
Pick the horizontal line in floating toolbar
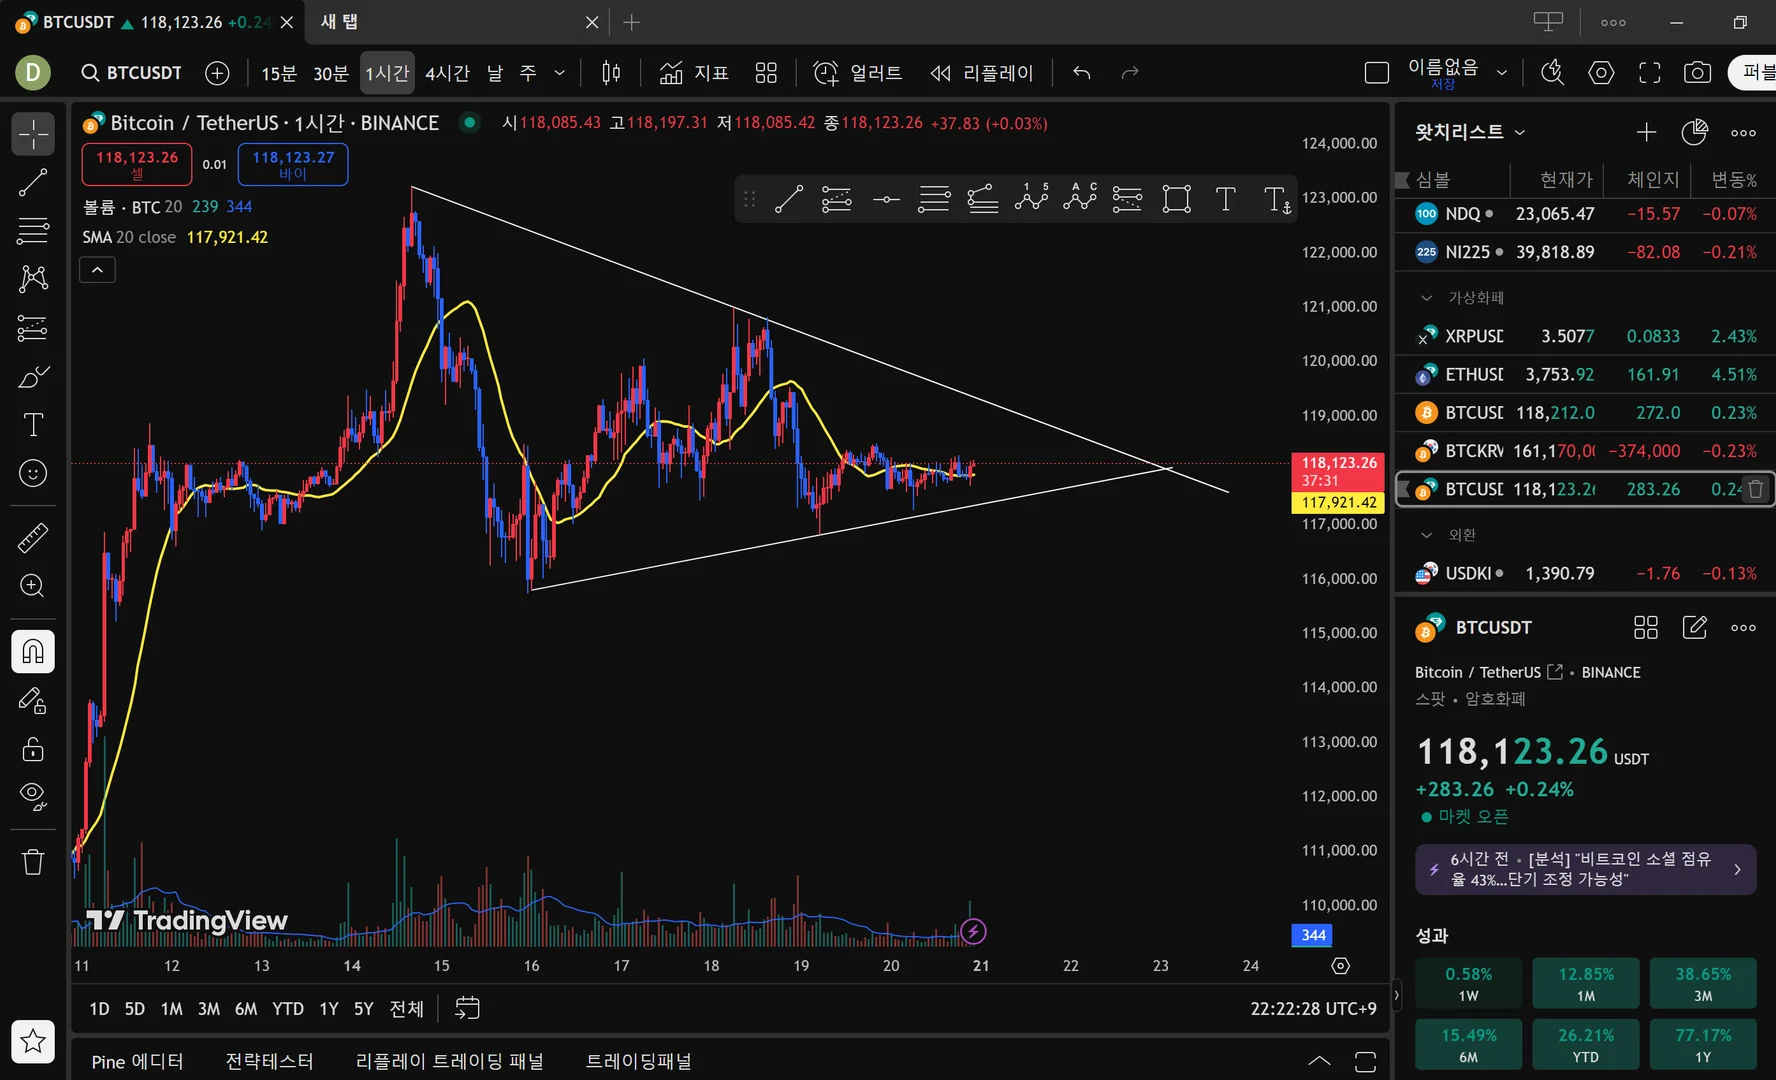(x=886, y=199)
